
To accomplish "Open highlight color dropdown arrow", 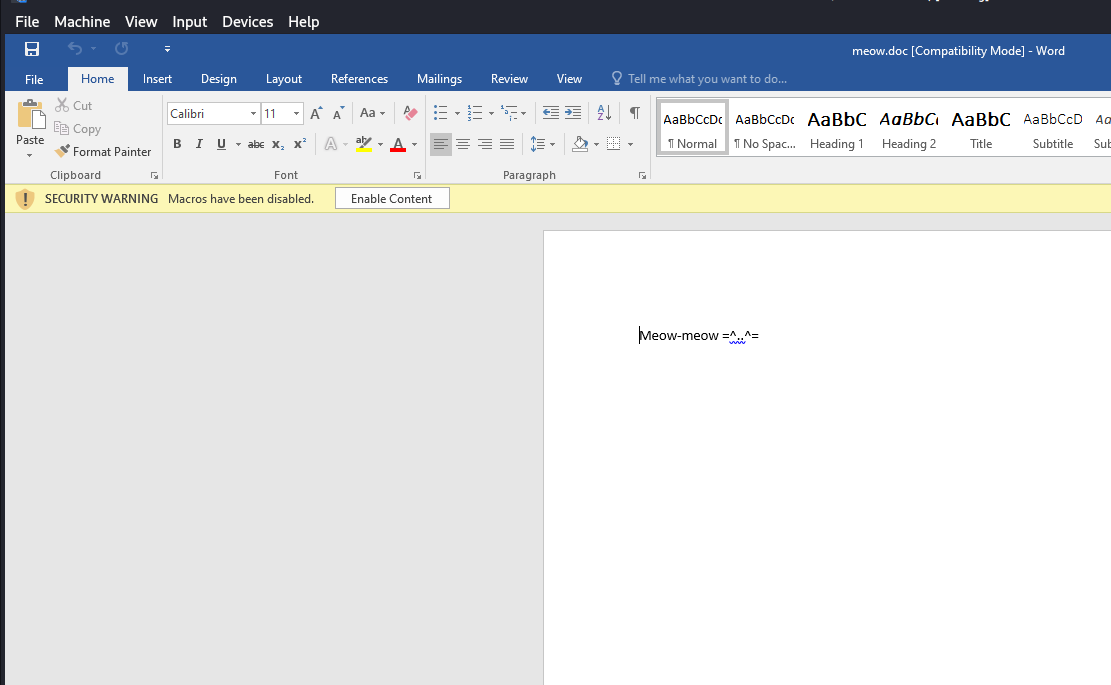I will click(x=380, y=145).
